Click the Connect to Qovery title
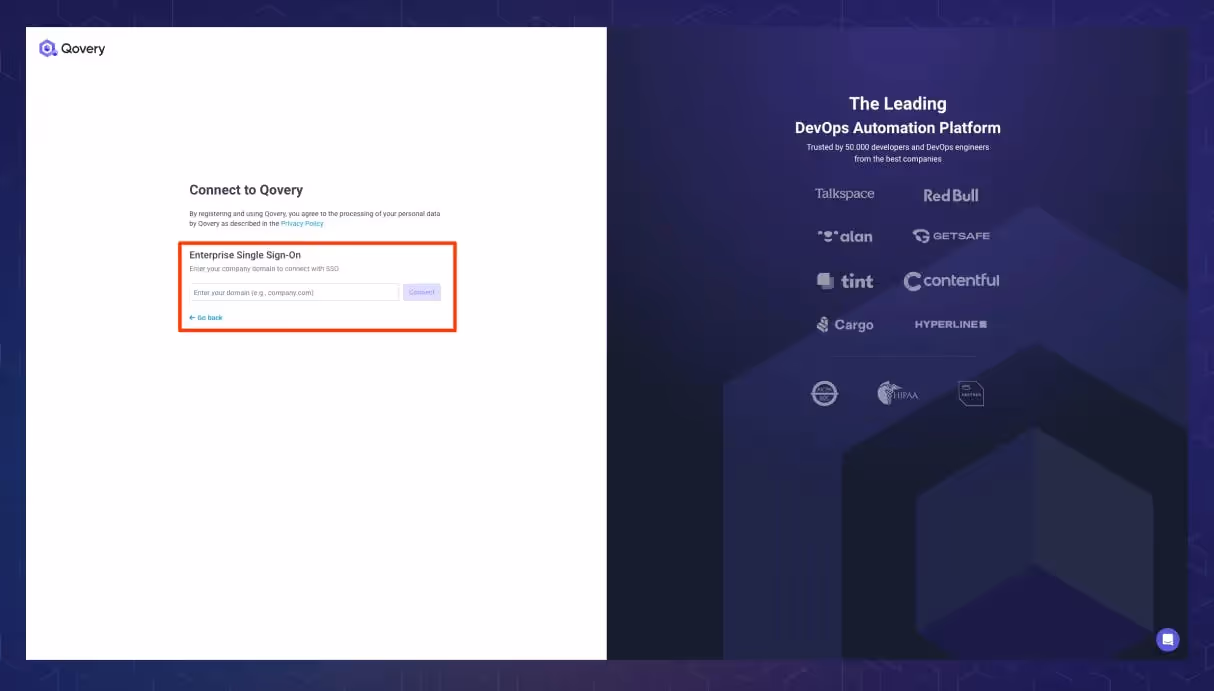The height and width of the screenshot is (691, 1214). (245, 190)
